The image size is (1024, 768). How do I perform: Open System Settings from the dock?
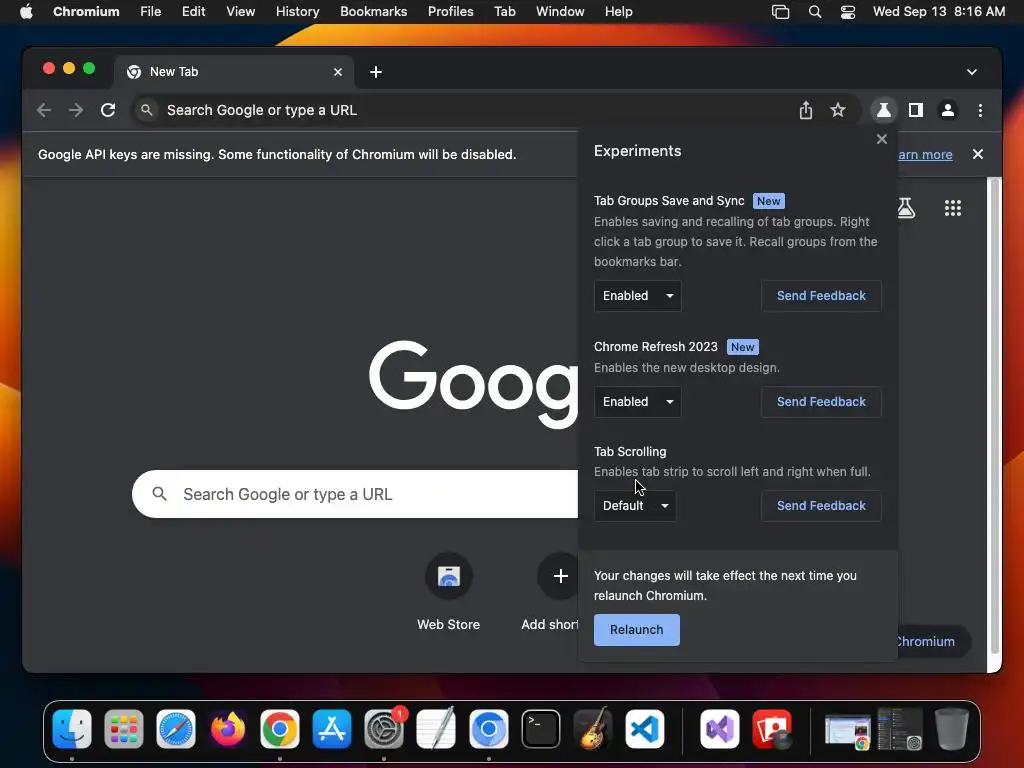[384, 729]
